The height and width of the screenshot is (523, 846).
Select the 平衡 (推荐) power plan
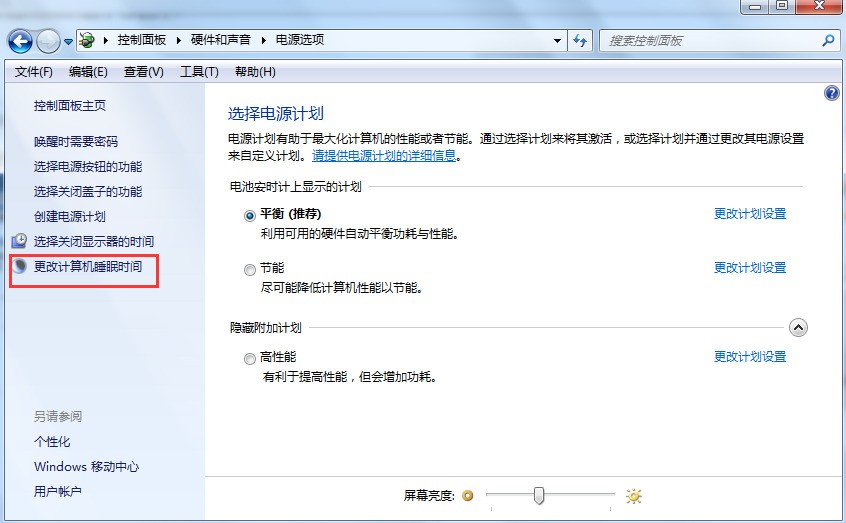(x=249, y=216)
